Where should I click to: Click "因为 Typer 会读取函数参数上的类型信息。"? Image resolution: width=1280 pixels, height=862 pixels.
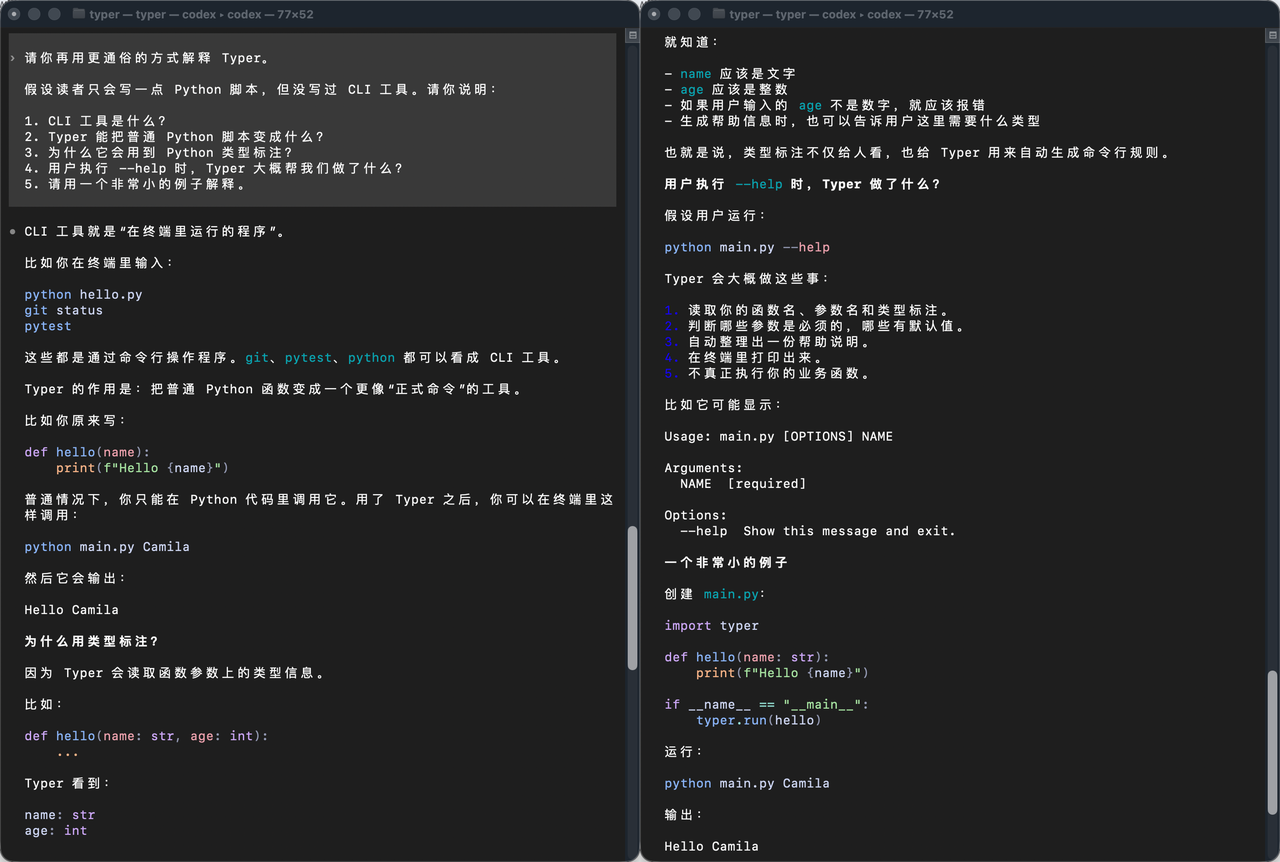point(175,673)
